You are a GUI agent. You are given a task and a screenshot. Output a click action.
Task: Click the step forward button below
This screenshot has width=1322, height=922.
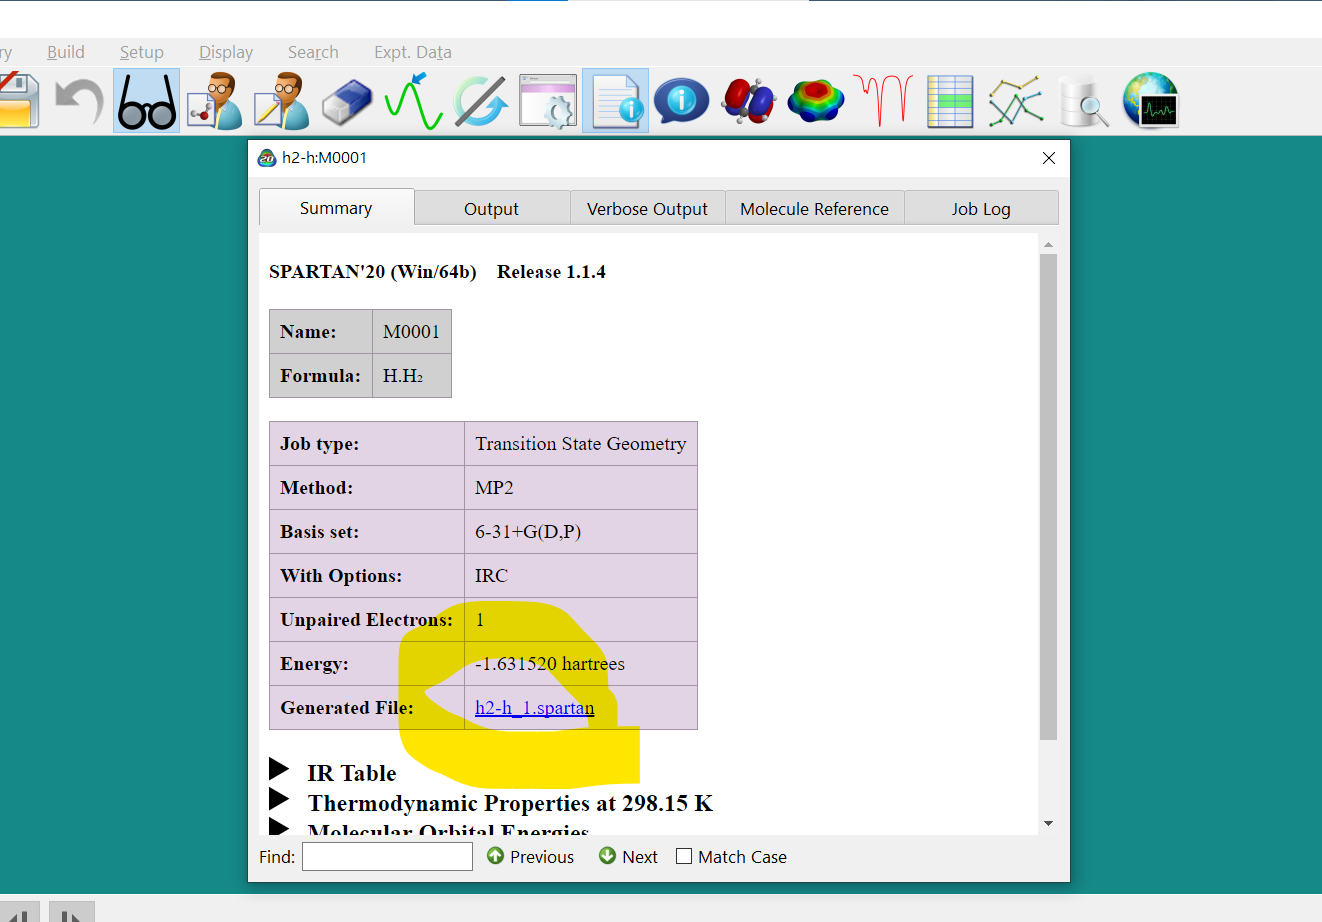click(x=71, y=913)
